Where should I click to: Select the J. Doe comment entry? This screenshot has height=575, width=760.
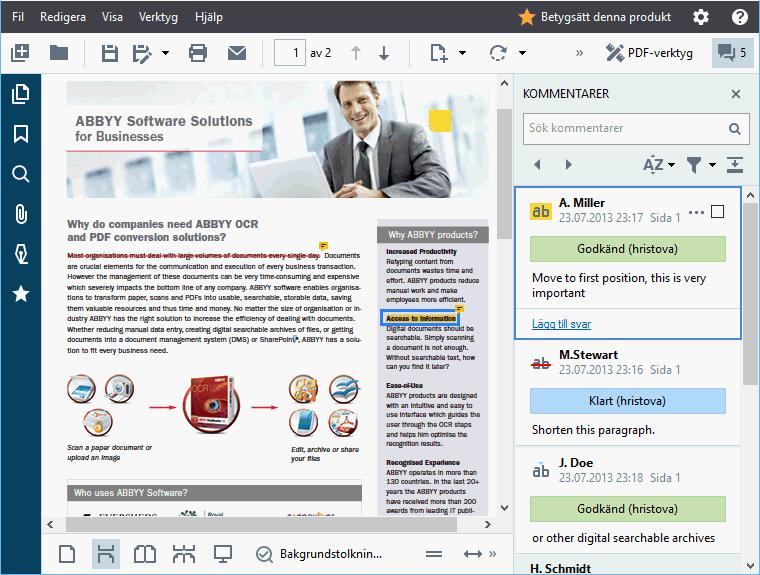tap(628, 500)
